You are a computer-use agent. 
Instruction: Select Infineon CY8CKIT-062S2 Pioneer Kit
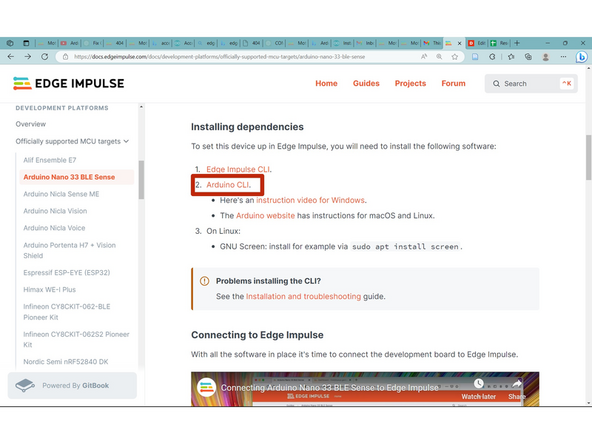coord(76,339)
